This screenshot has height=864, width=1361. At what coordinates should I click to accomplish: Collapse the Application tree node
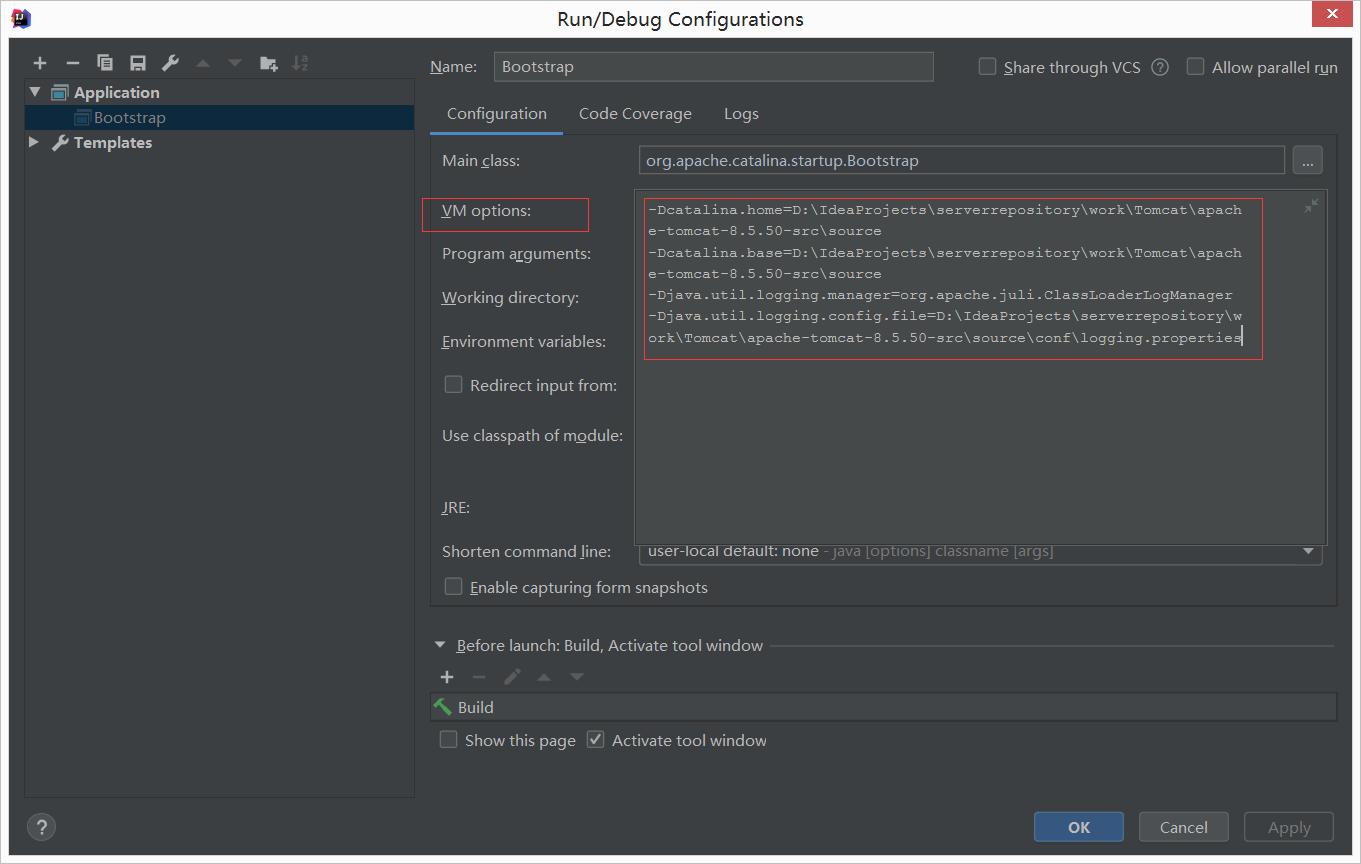point(36,92)
